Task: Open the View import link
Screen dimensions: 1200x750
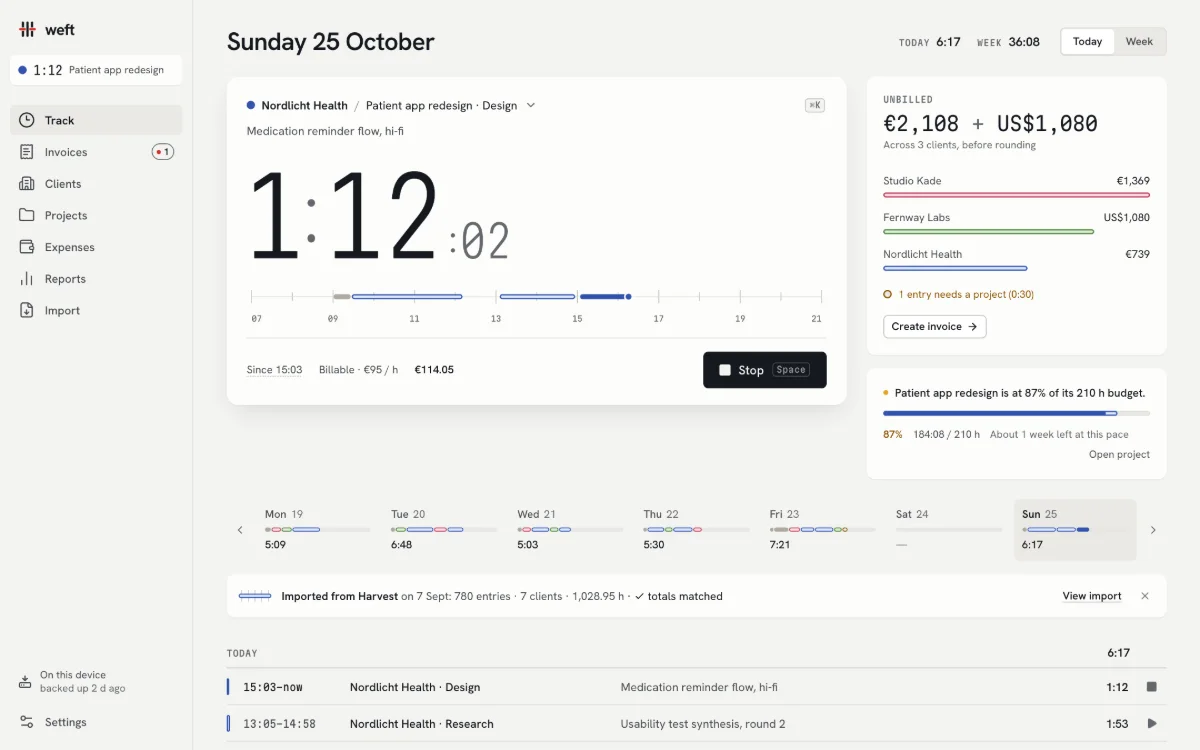Action: tap(1092, 596)
